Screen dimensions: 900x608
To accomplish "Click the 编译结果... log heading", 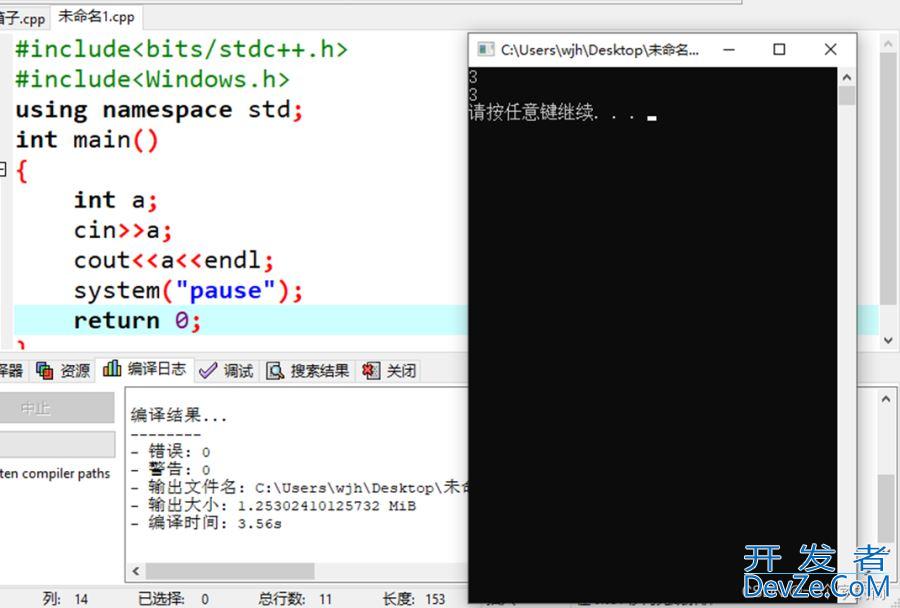I will point(179,415).
